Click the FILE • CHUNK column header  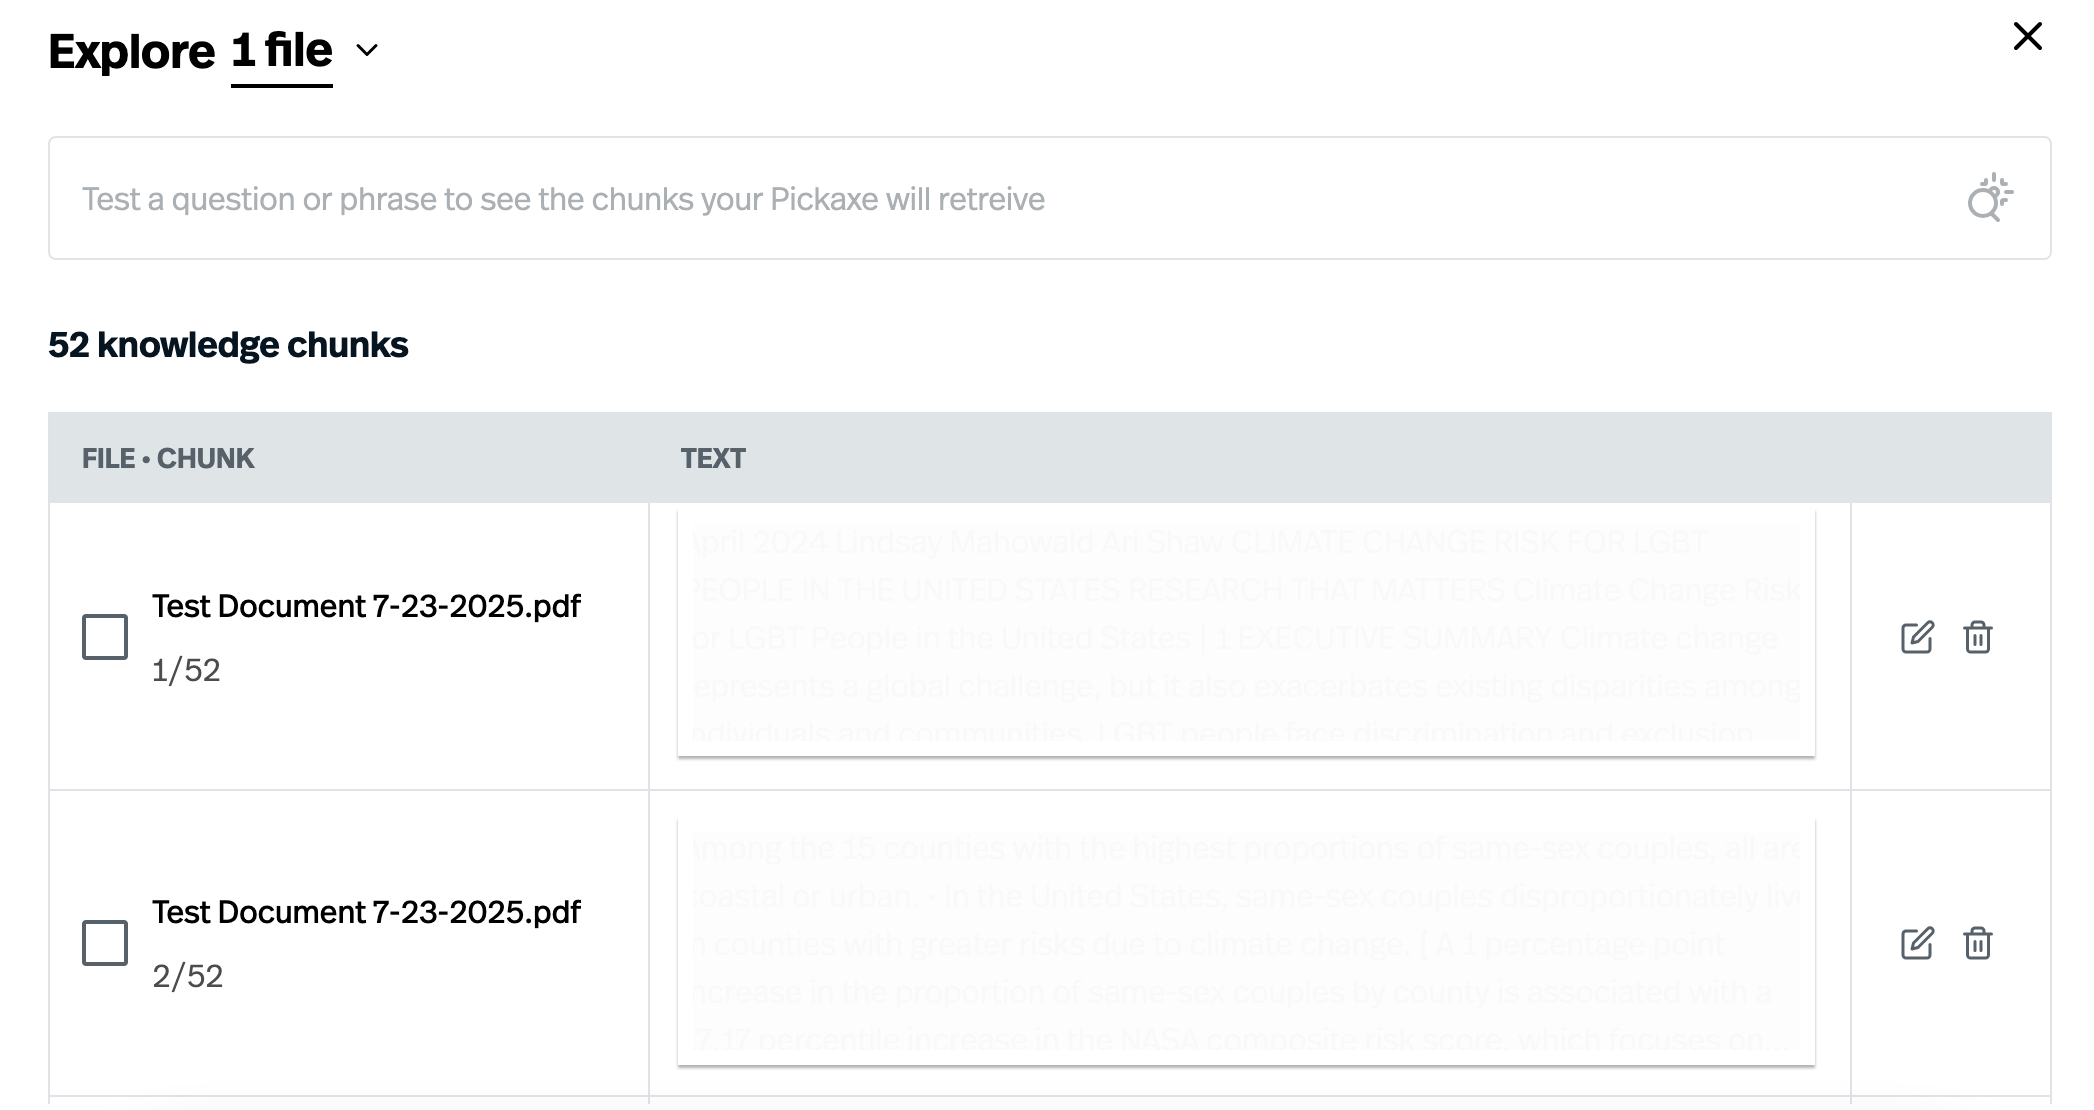168,458
